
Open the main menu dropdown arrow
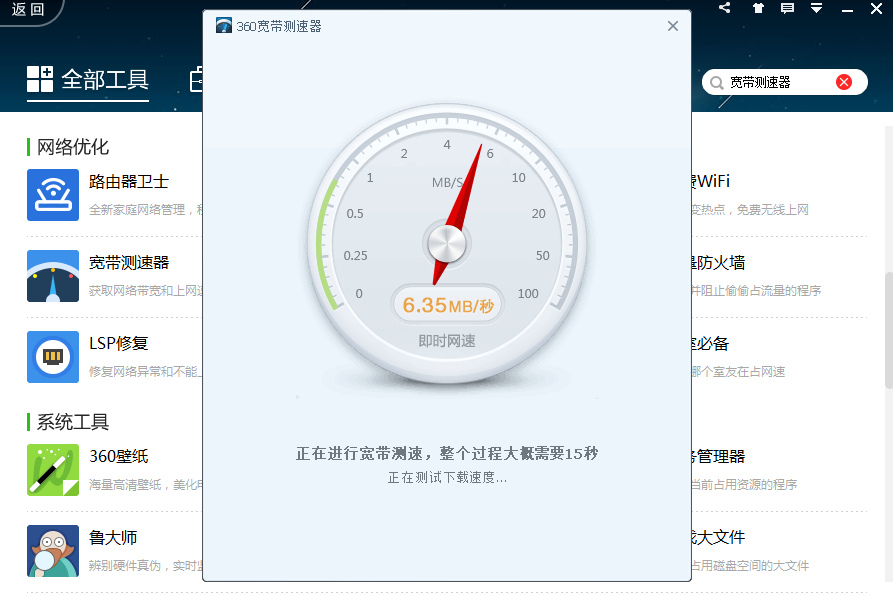(816, 8)
